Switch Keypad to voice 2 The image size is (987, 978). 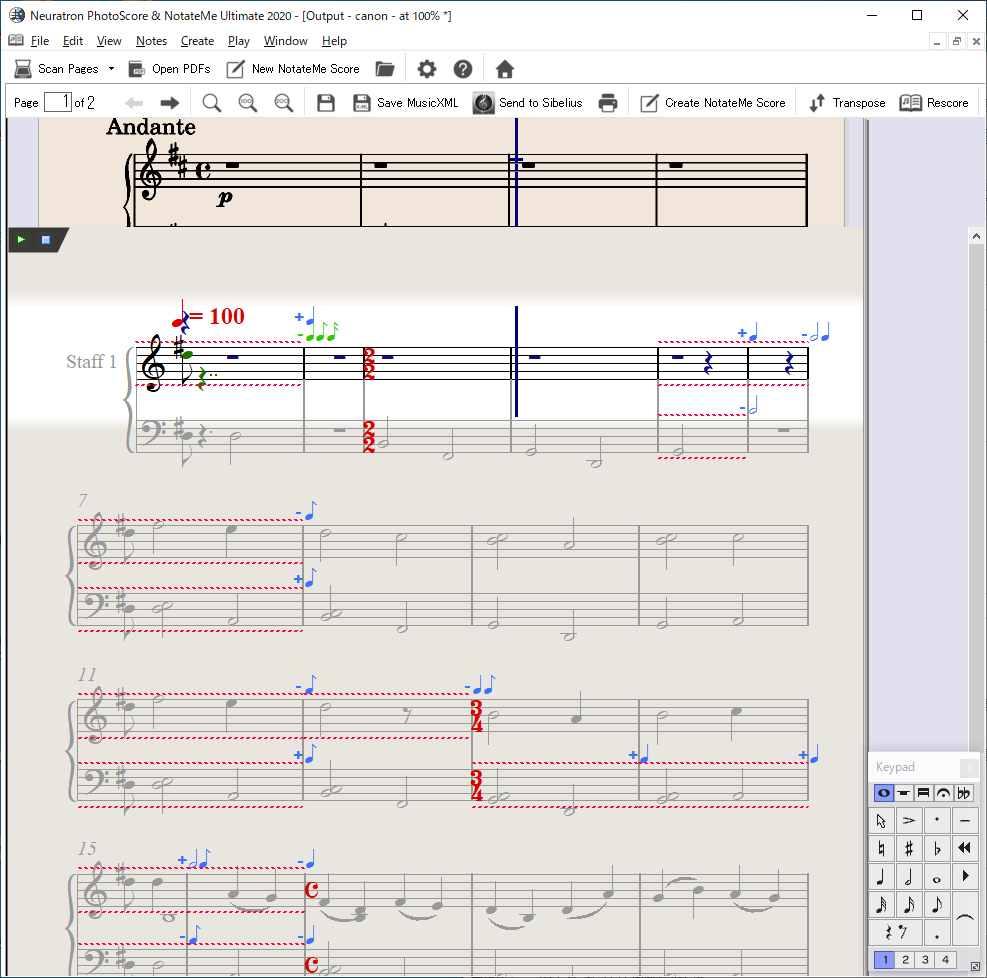905,960
